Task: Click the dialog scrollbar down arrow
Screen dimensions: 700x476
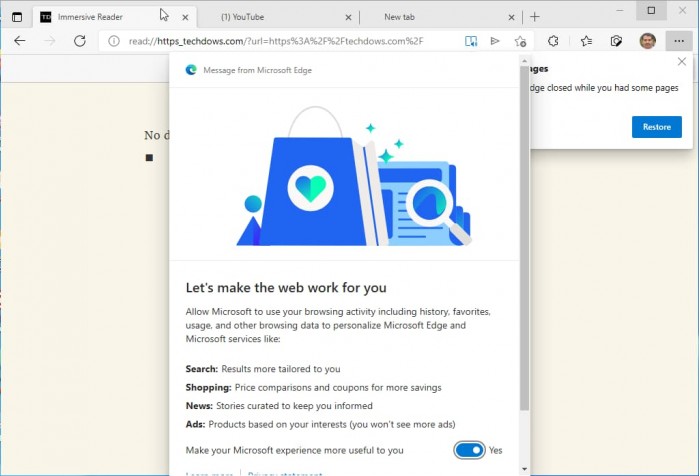Action: coord(524,468)
